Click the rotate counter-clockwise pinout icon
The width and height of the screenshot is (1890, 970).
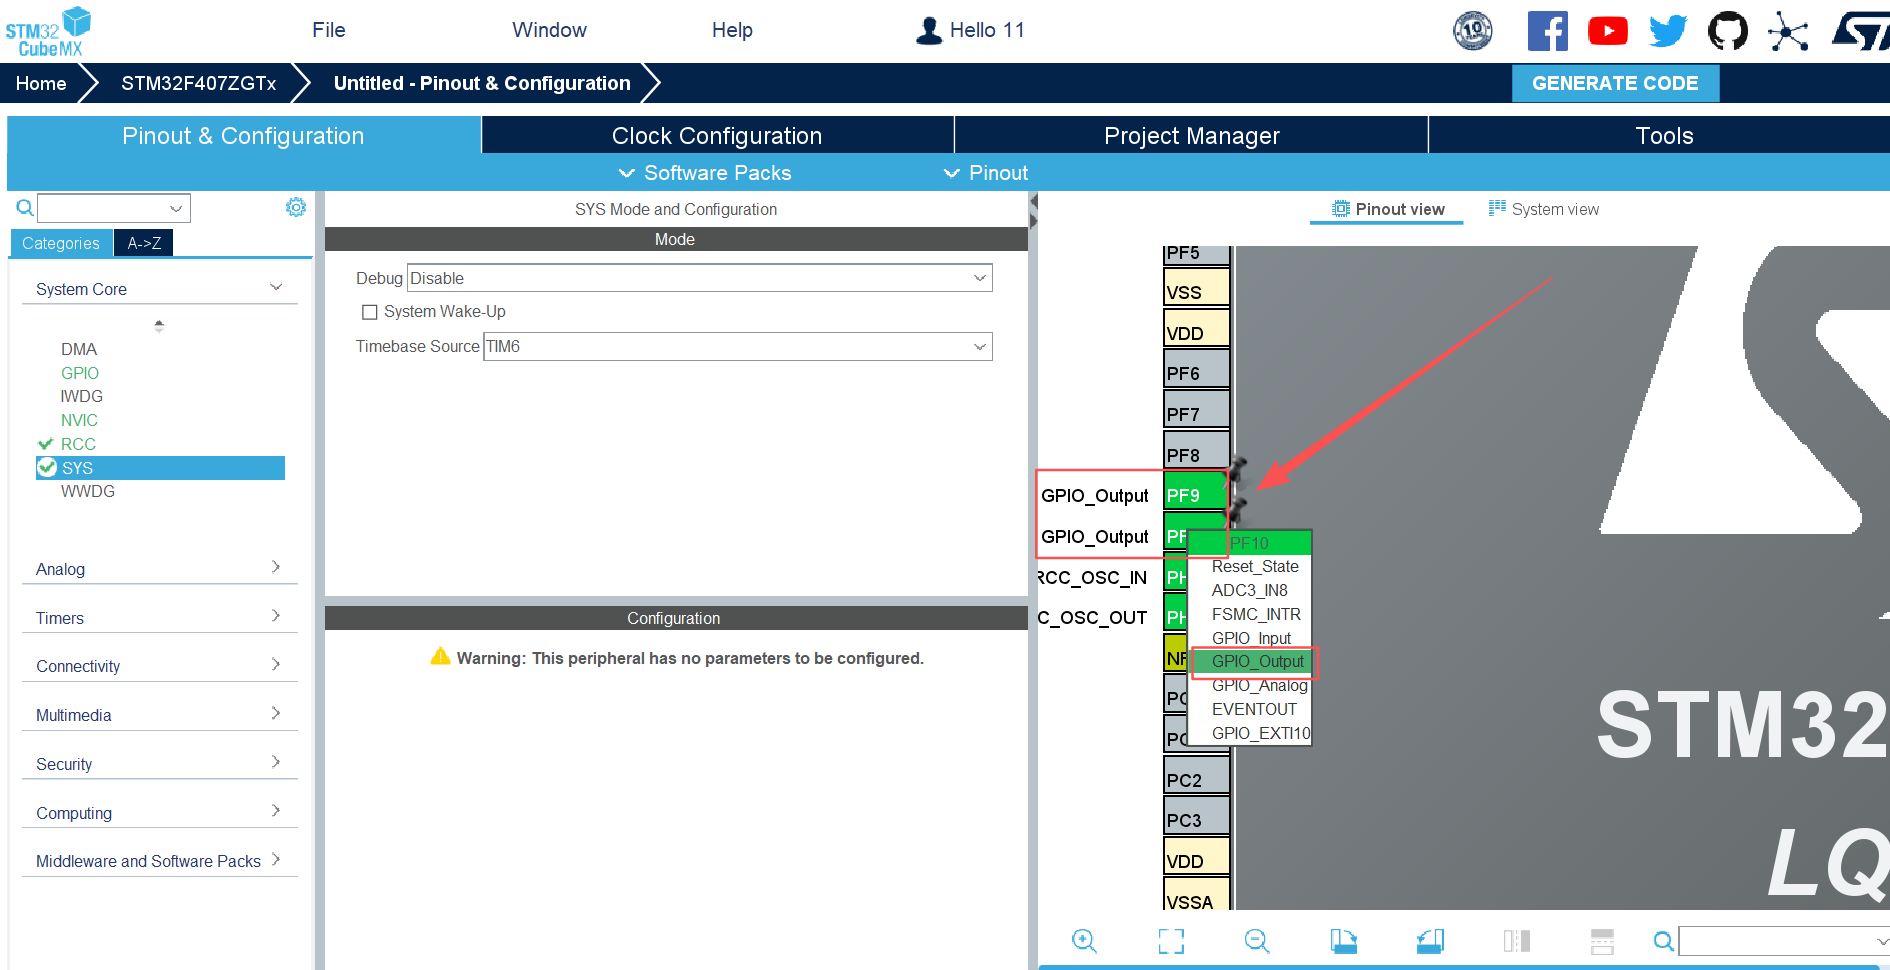tap(1430, 941)
